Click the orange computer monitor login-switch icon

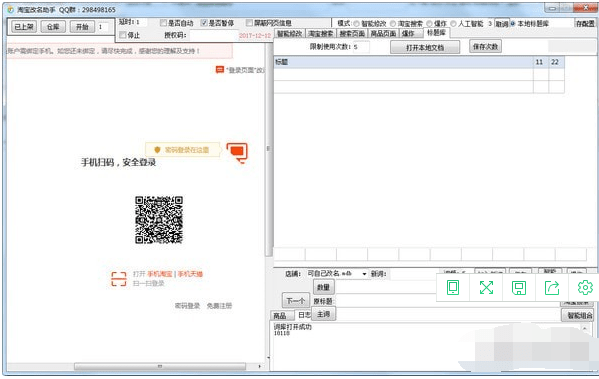[237, 152]
